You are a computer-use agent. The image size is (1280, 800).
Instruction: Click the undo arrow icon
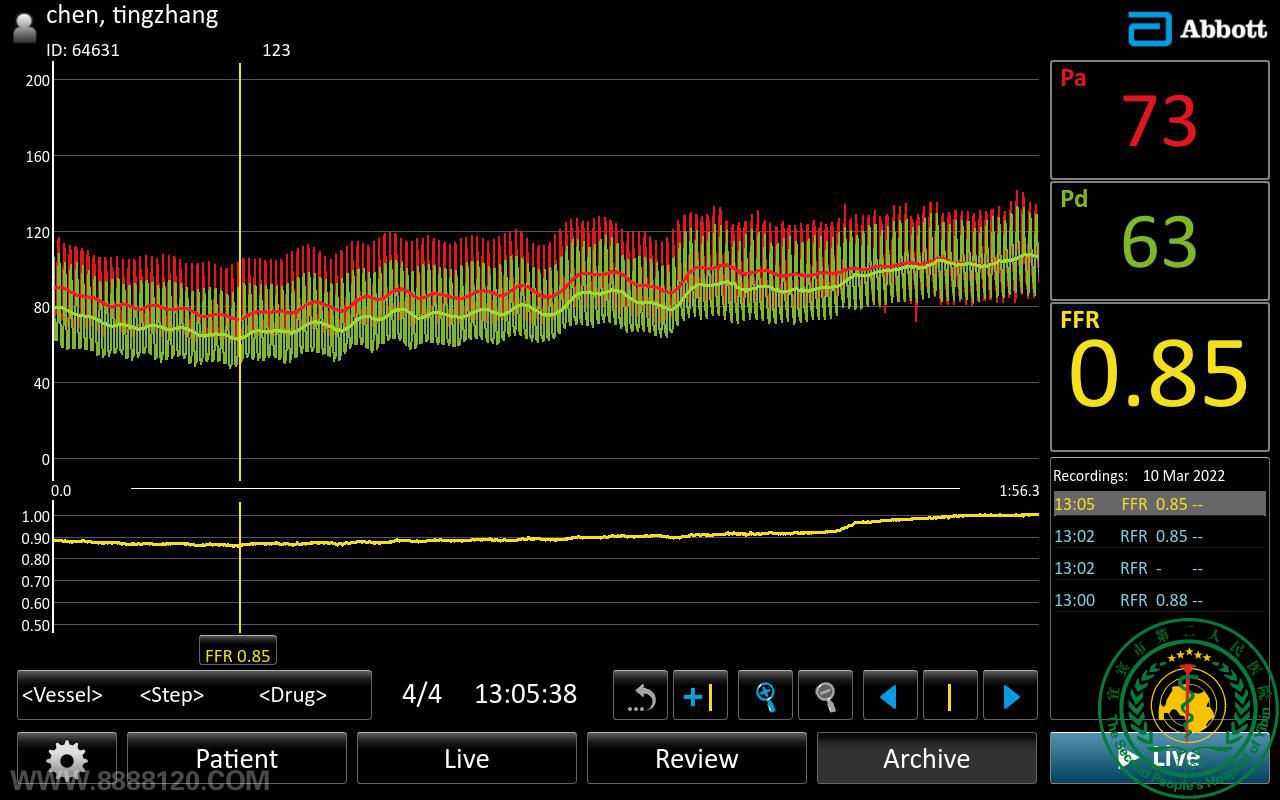(x=640, y=695)
